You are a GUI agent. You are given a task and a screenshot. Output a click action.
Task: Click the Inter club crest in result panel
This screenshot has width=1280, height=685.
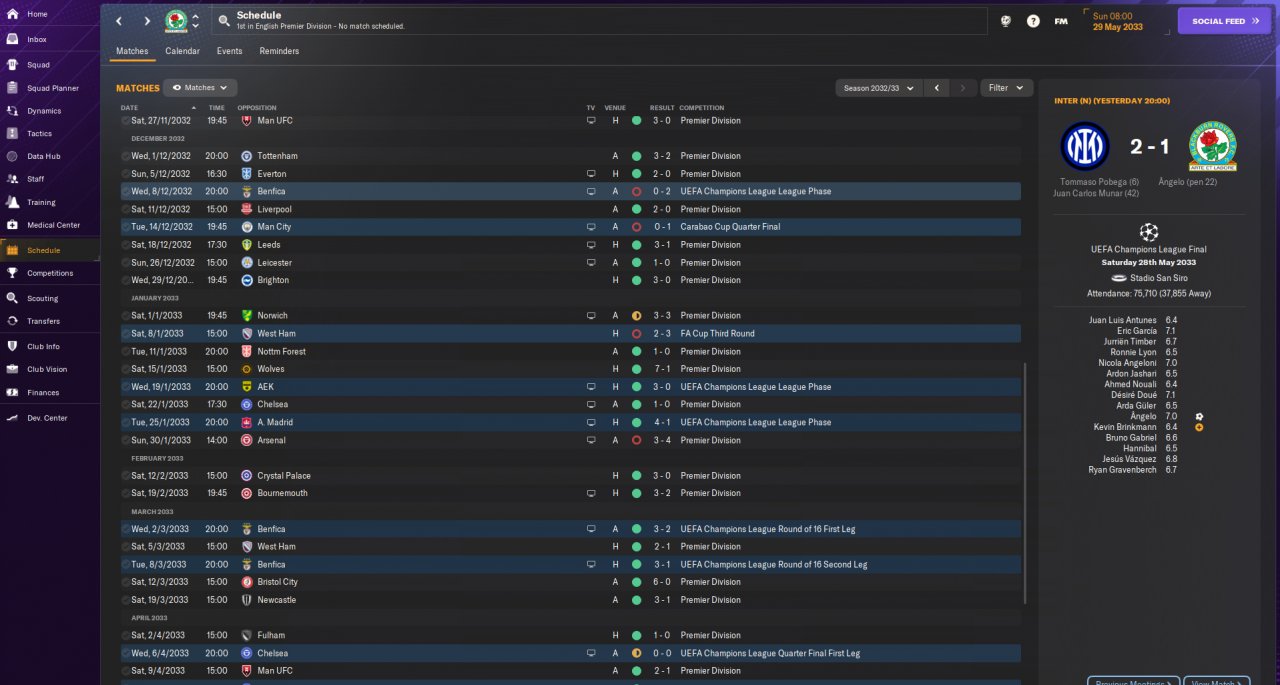point(1085,146)
